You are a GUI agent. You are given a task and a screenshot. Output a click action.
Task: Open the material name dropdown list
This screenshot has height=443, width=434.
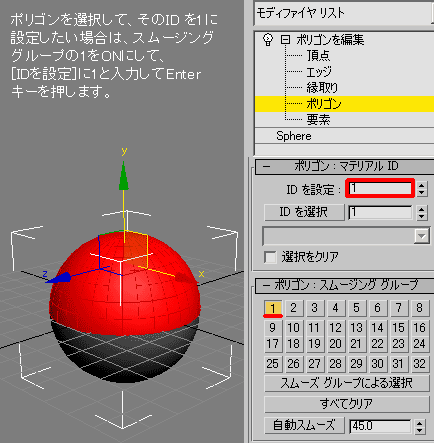click(x=422, y=236)
